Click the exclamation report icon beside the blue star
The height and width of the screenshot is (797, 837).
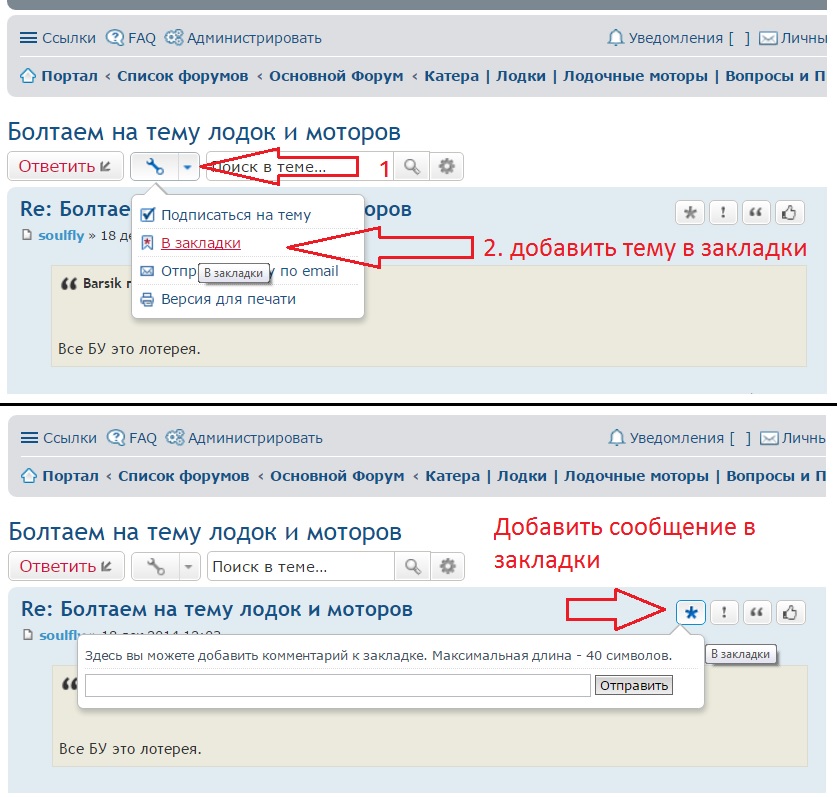pos(724,613)
